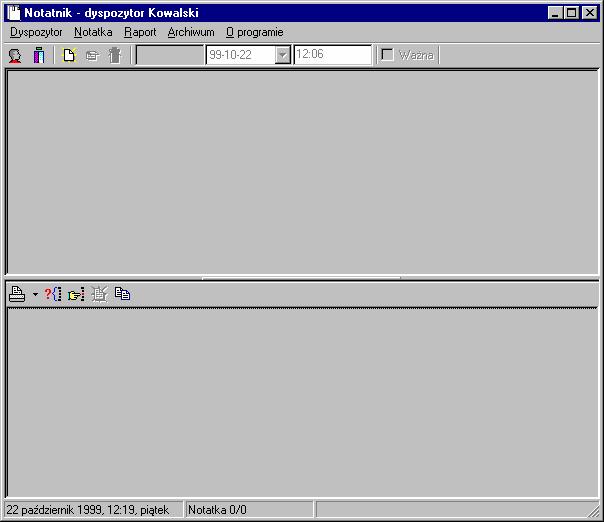Click the purple and cyan exit door icon
604x522 pixels.
tap(39, 55)
